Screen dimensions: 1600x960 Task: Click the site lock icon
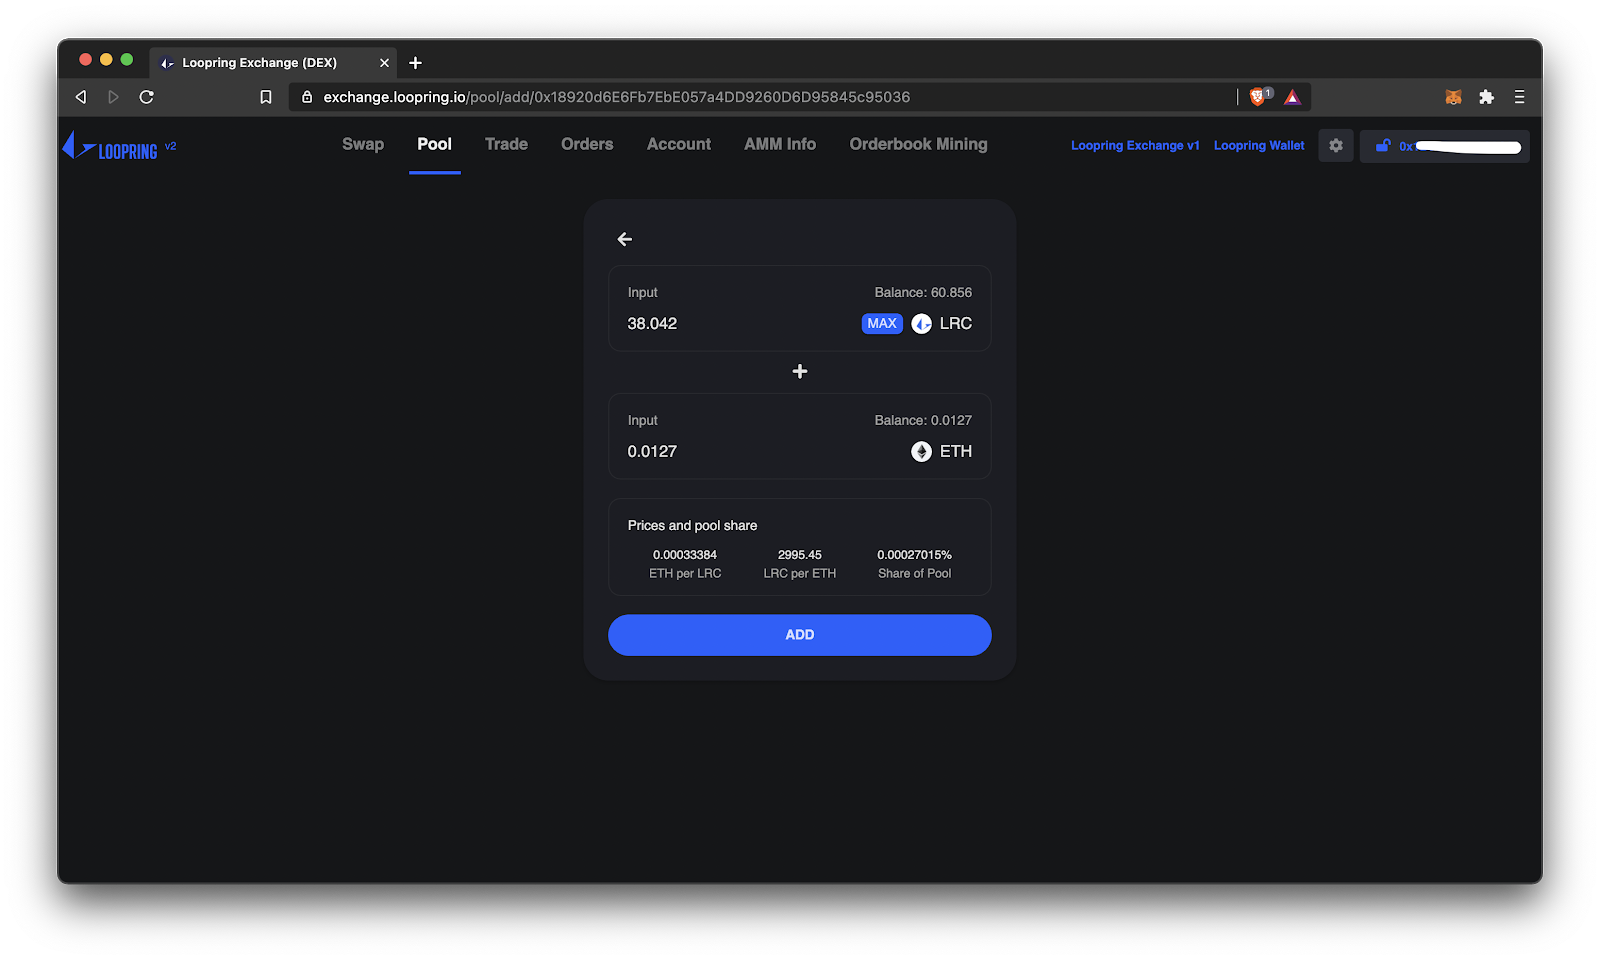tap(307, 97)
